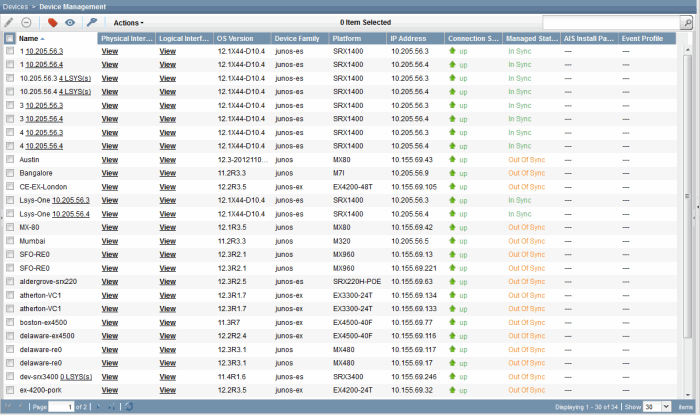
Task: Click the OS Version column header
Action: (x=235, y=38)
